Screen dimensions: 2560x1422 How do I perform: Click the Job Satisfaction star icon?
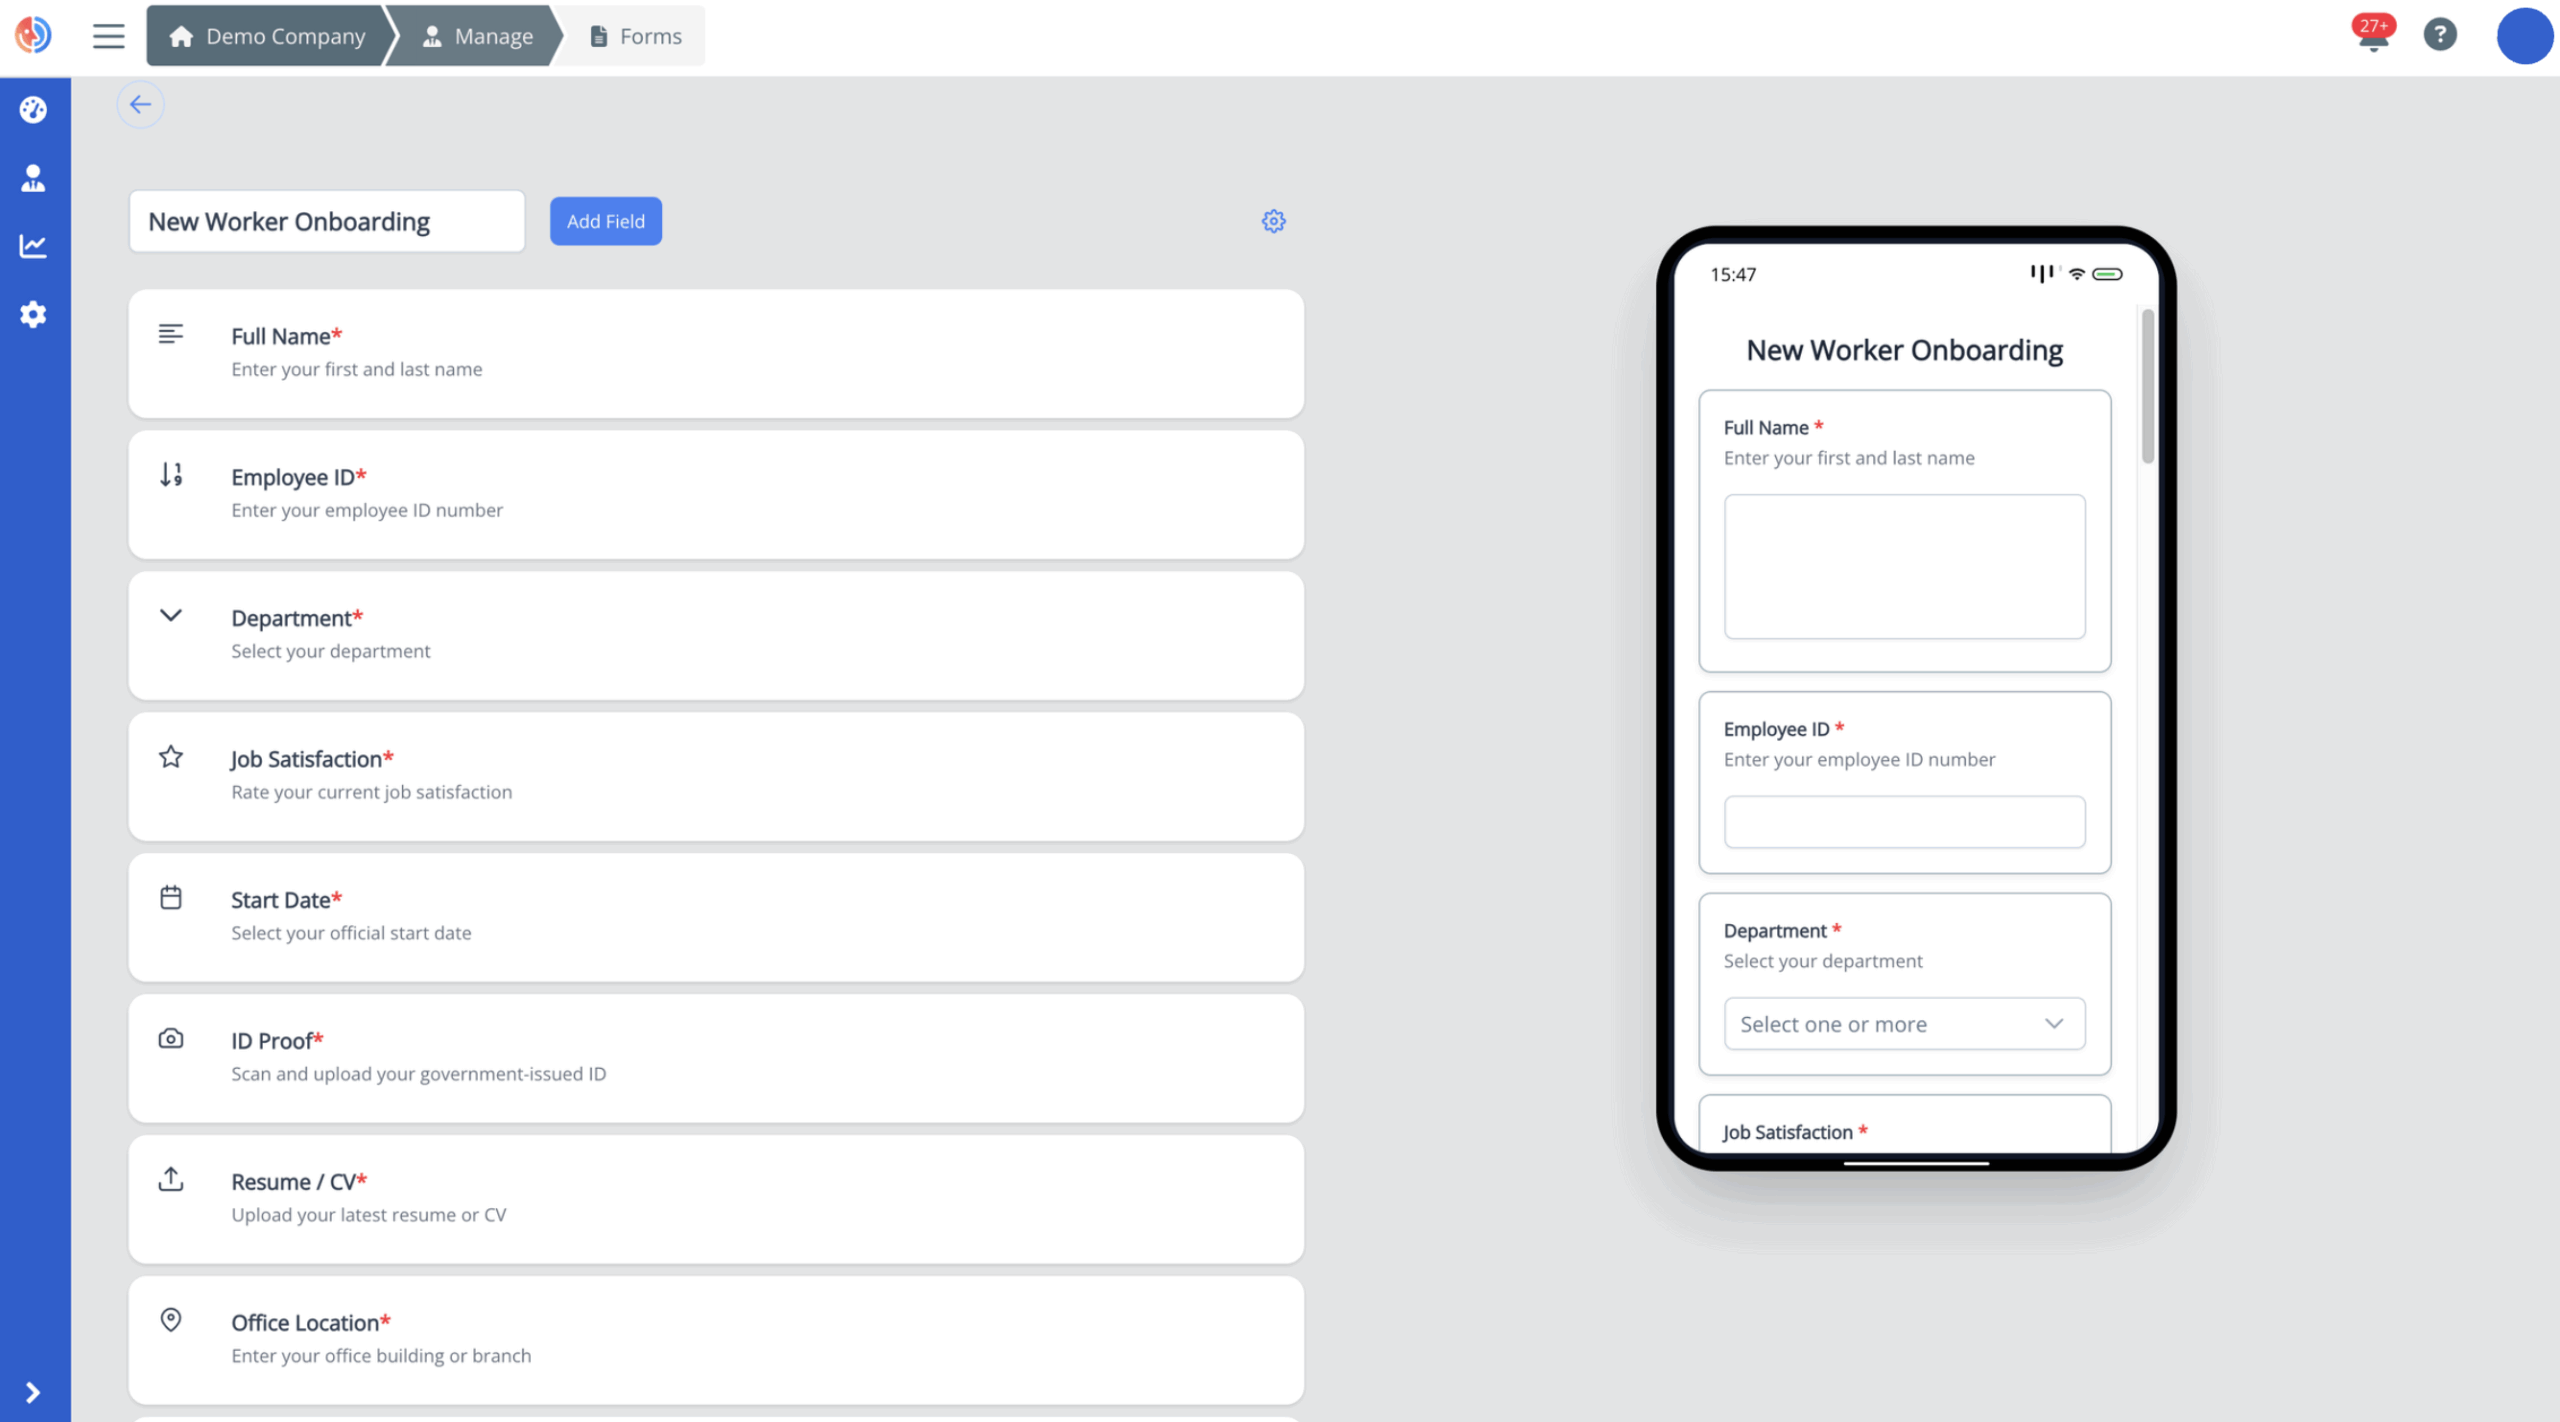[x=171, y=757]
